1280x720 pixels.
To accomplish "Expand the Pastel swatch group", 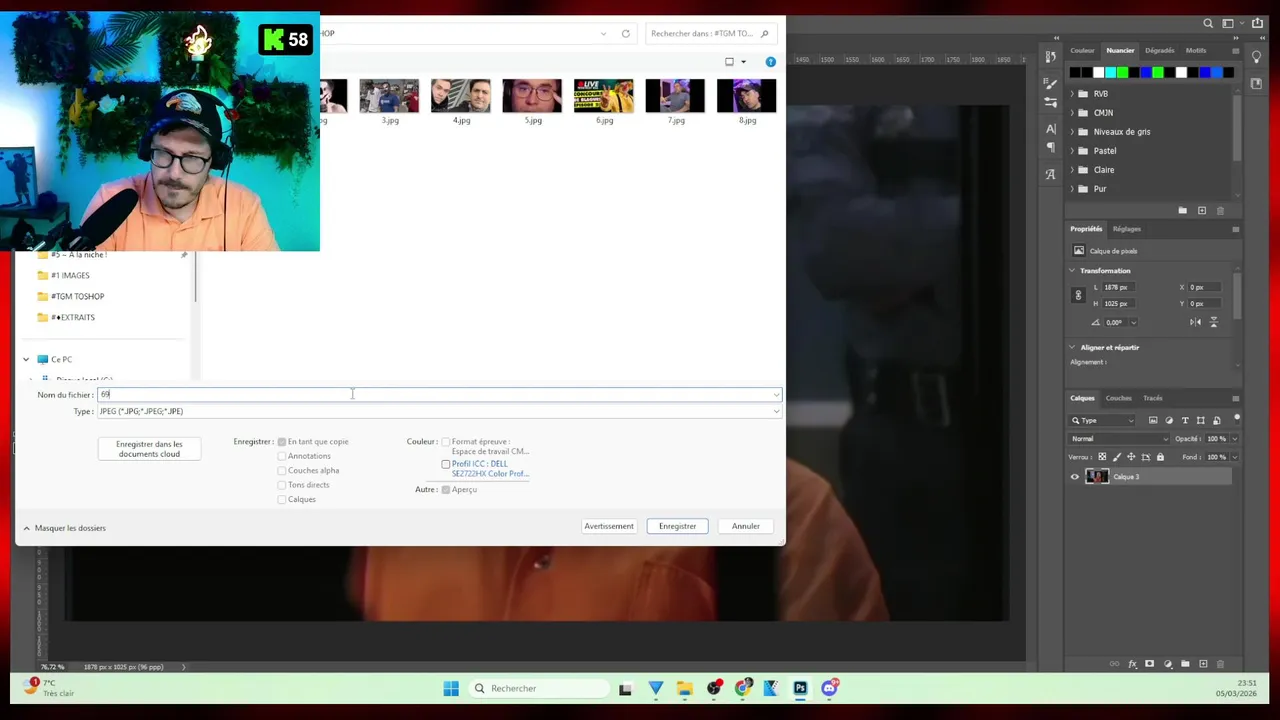I will [x=1072, y=151].
